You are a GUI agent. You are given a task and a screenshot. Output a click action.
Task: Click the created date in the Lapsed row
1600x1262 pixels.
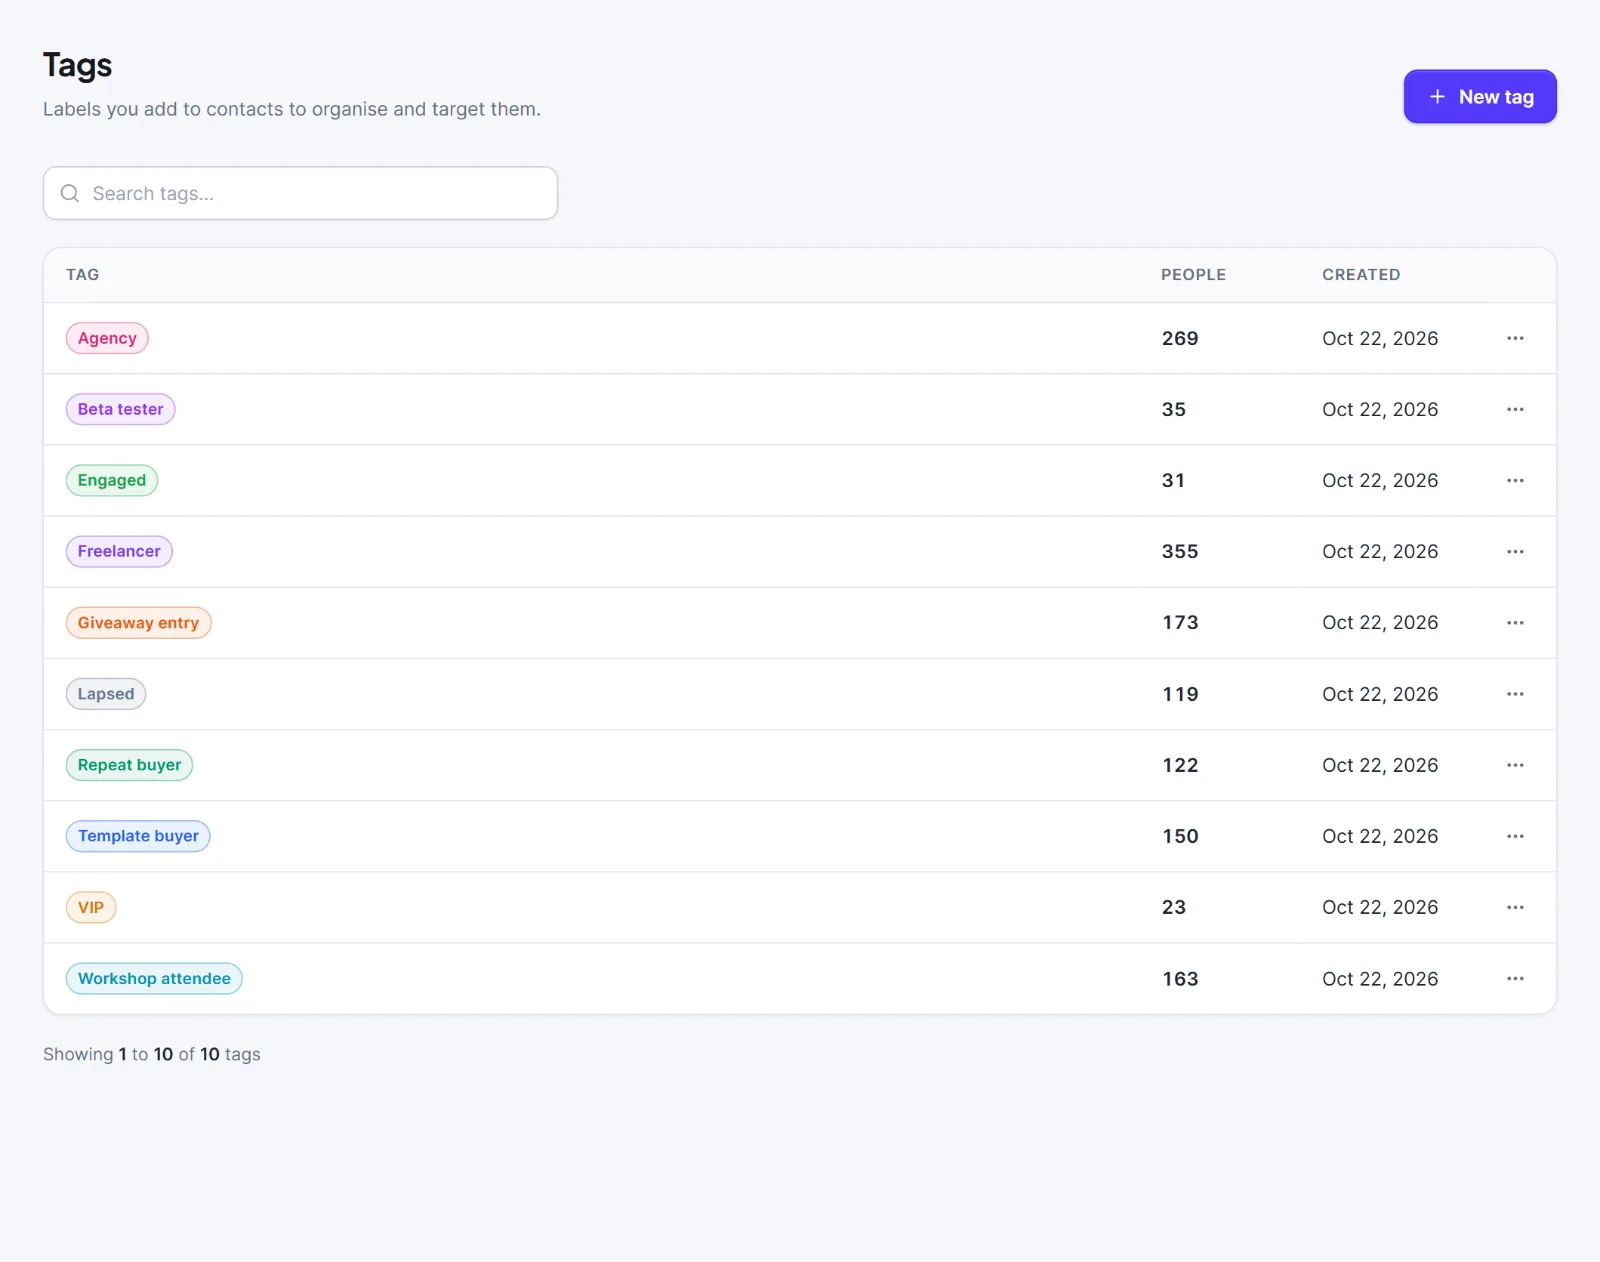click(x=1380, y=694)
